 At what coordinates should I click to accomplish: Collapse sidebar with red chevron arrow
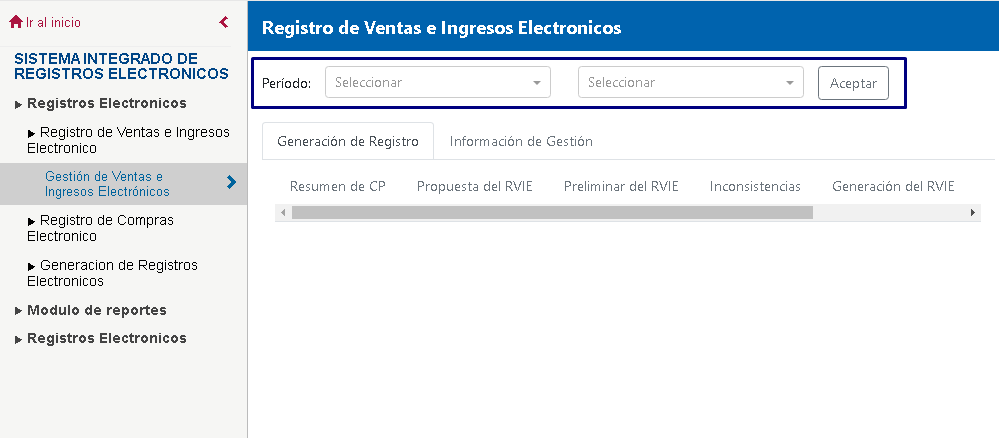click(x=224, y=22)
